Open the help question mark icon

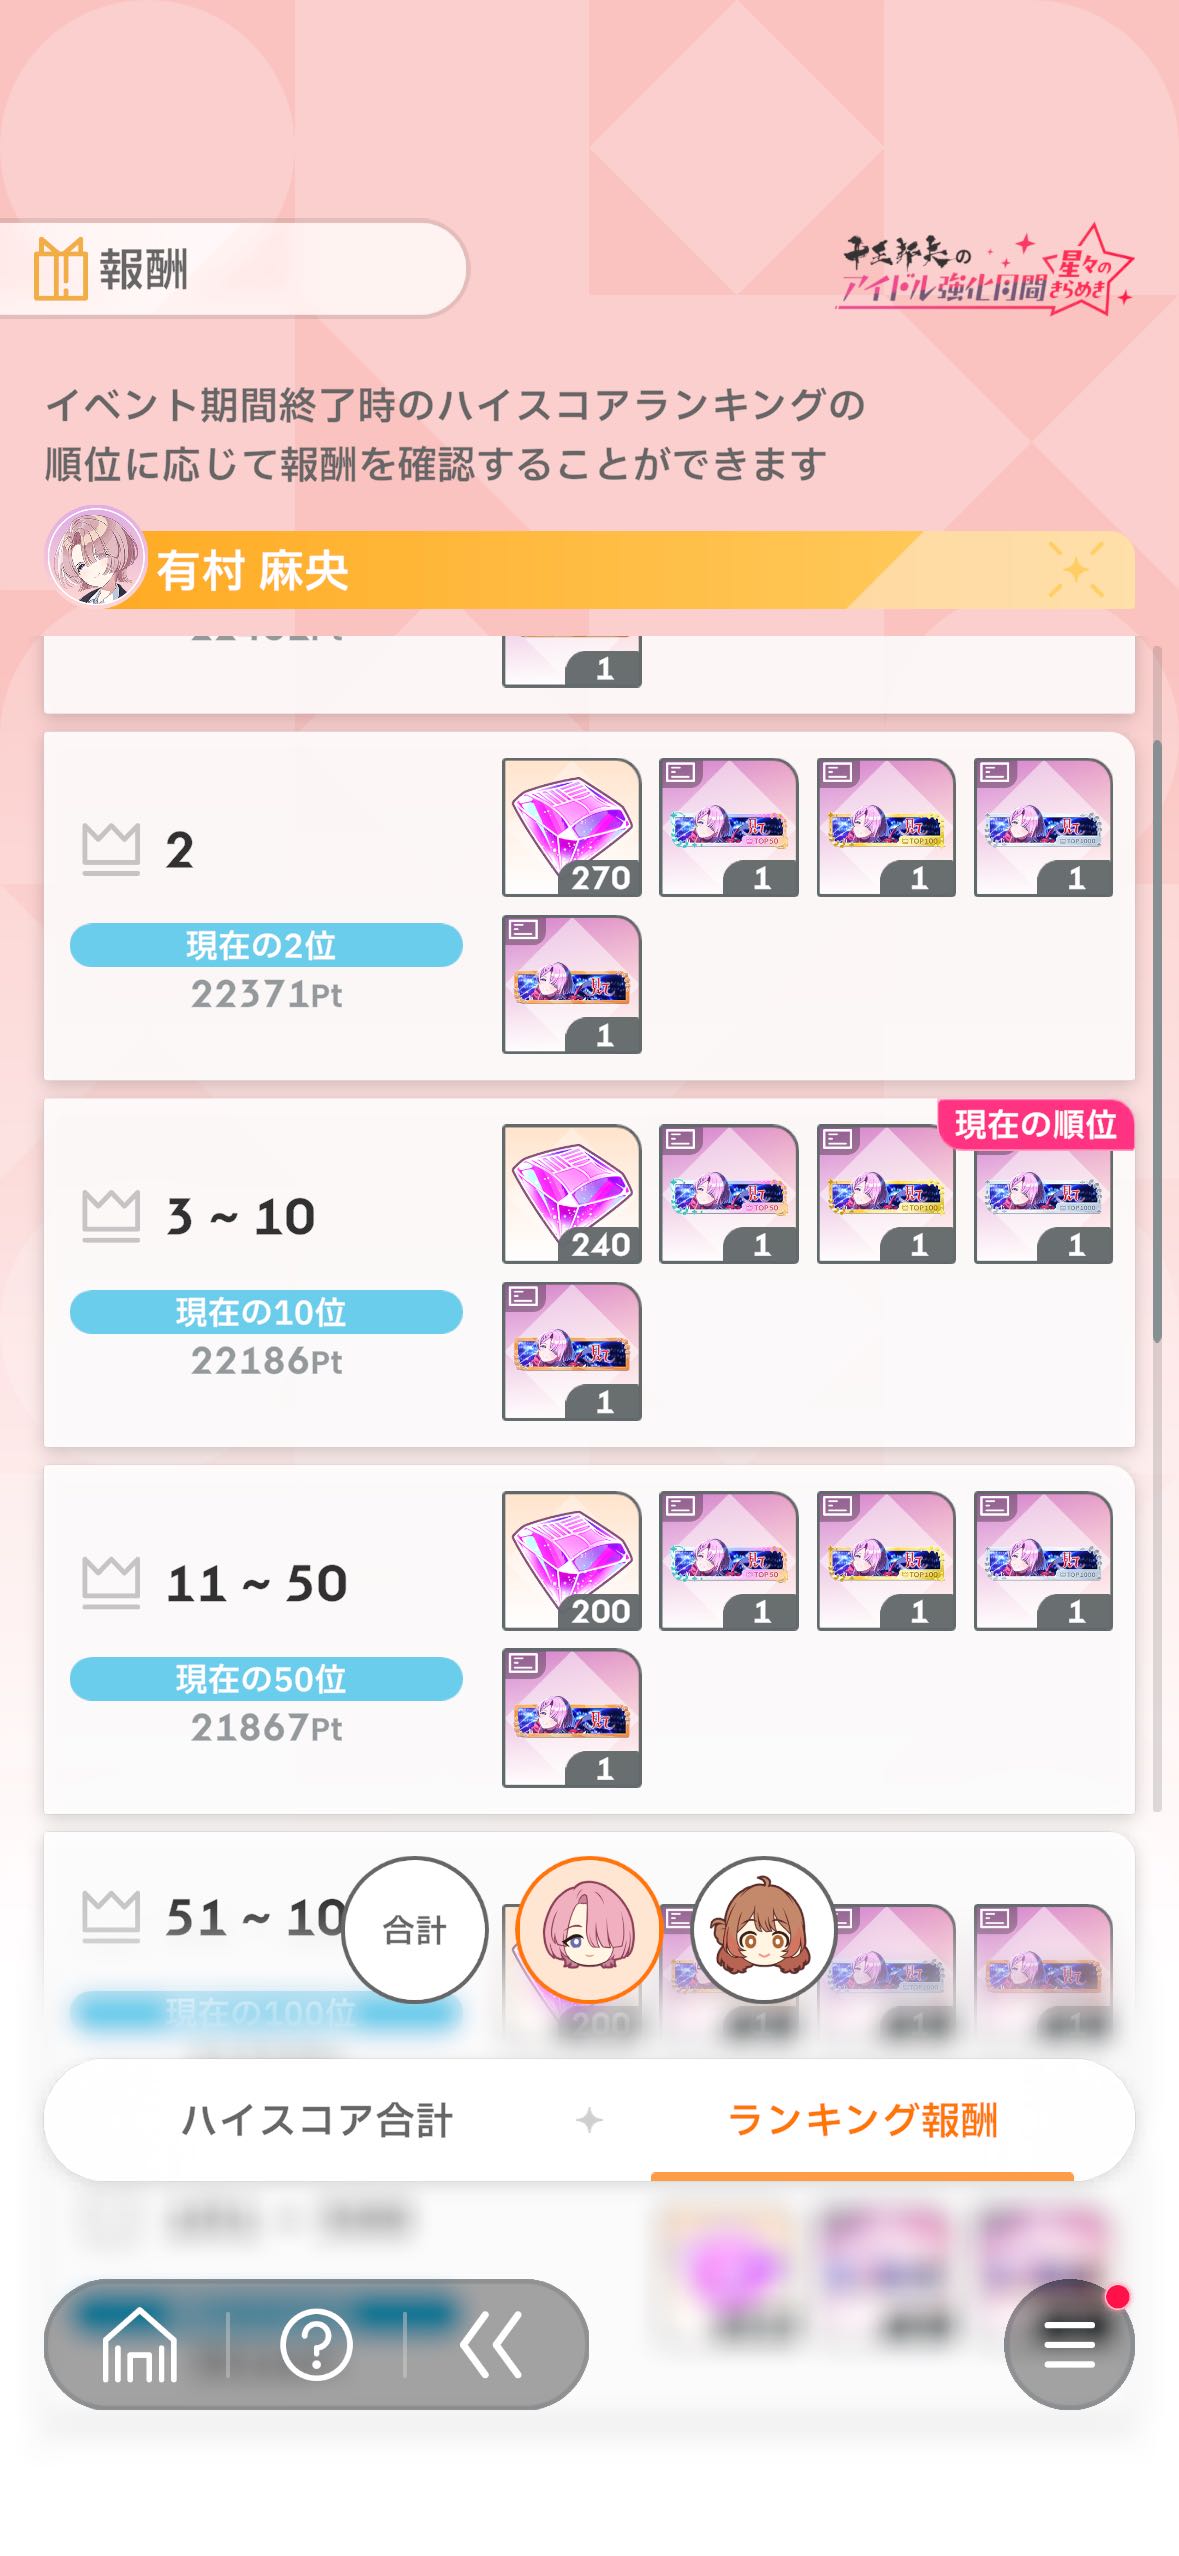click(x=316, y=2344)
